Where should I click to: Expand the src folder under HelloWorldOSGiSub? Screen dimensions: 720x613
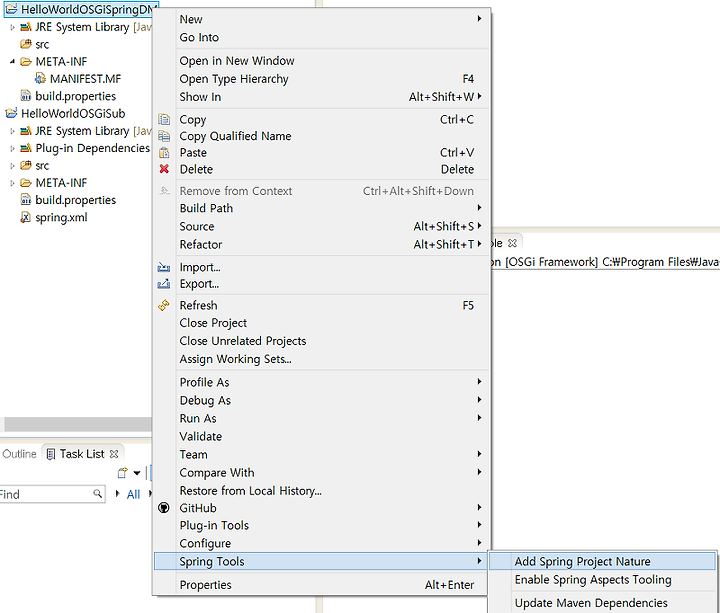(x=12, y=166)
